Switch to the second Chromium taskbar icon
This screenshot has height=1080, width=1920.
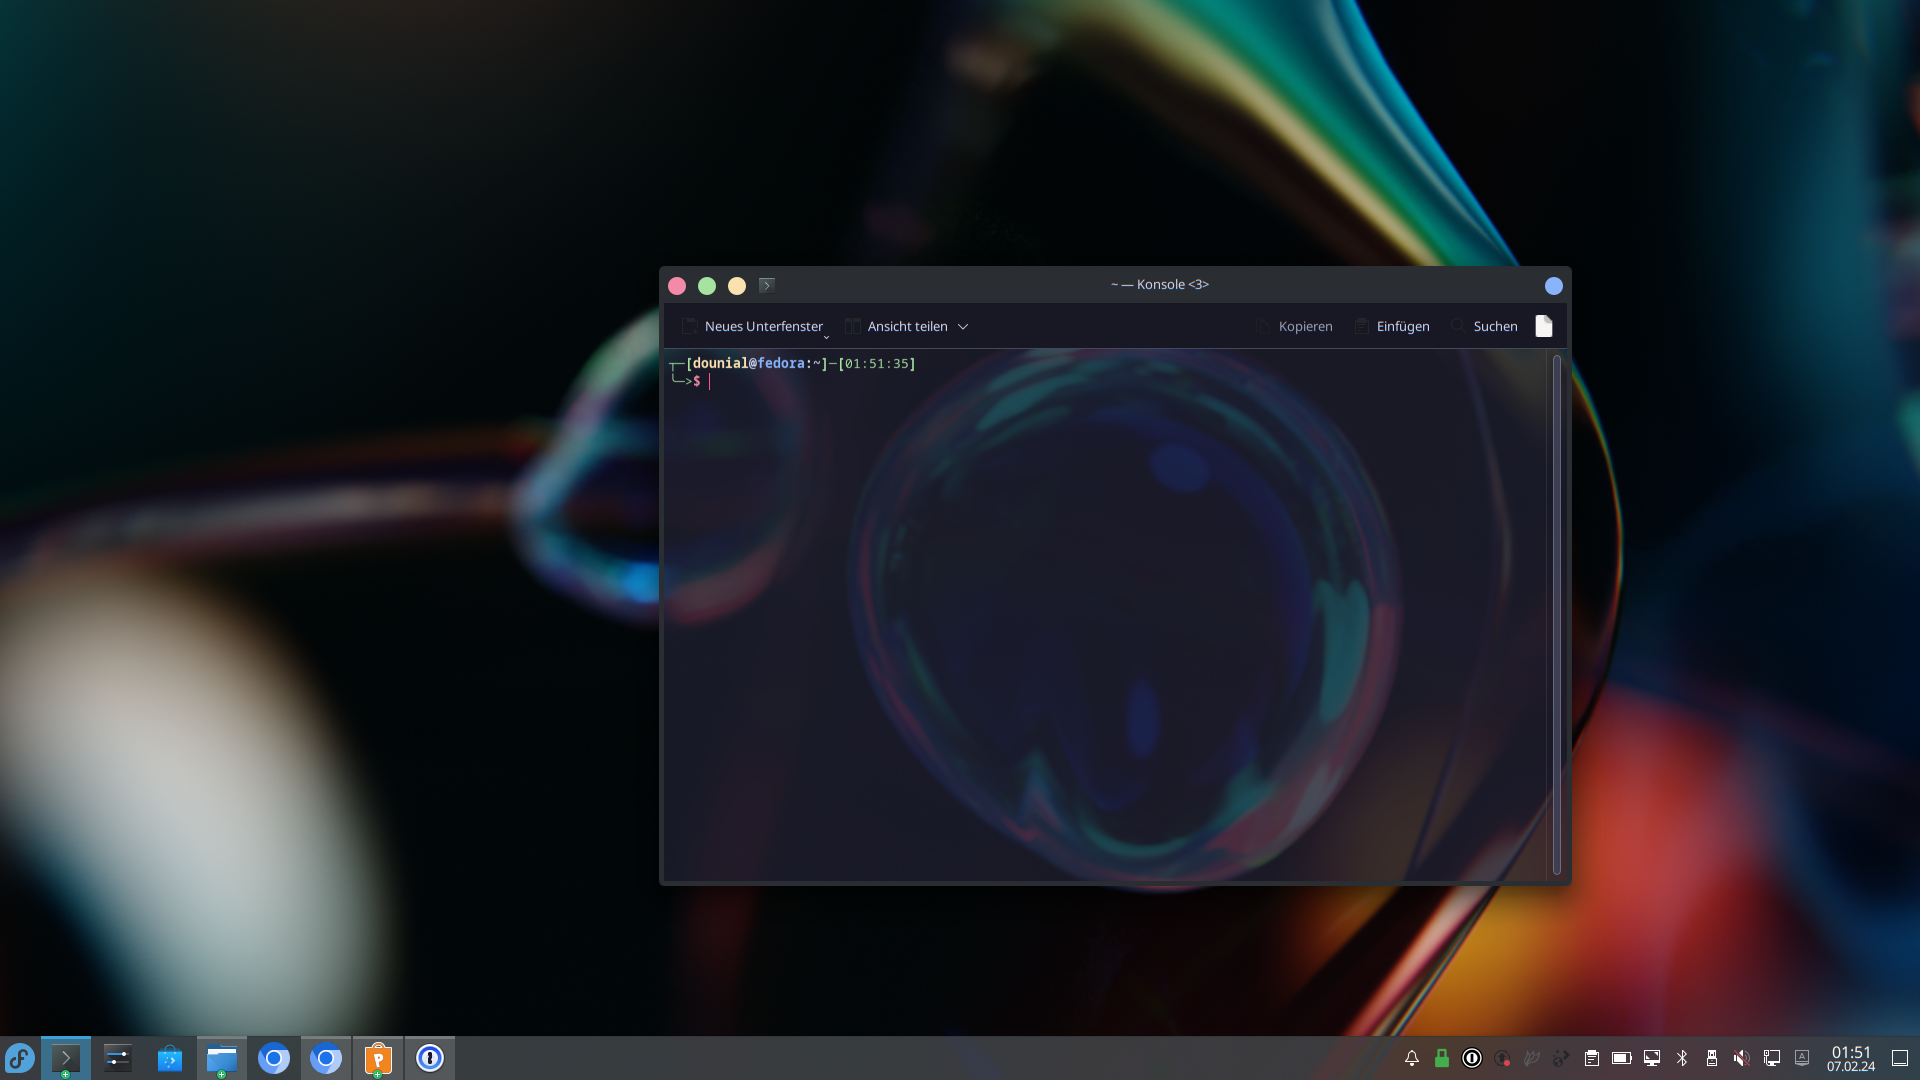pyautogui.click(x=326, y=1058)
